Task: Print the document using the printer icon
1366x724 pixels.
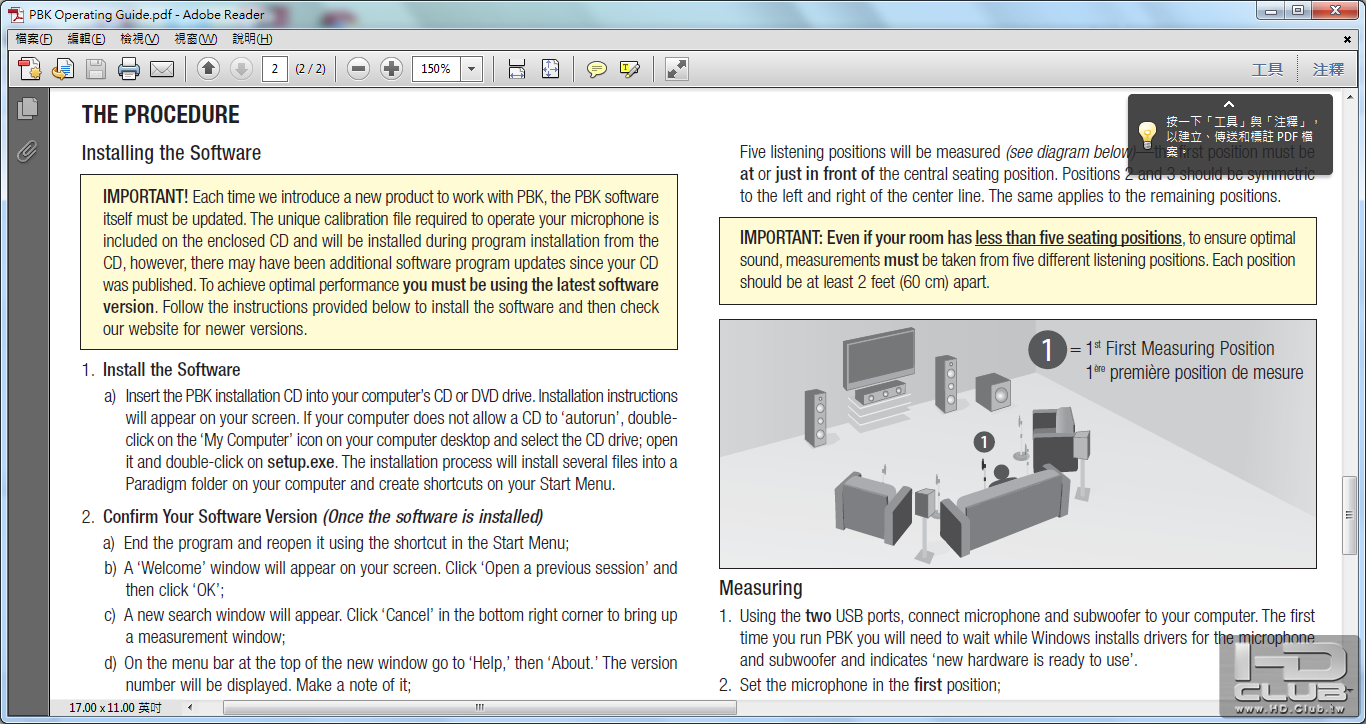Action: pos(129,69)
